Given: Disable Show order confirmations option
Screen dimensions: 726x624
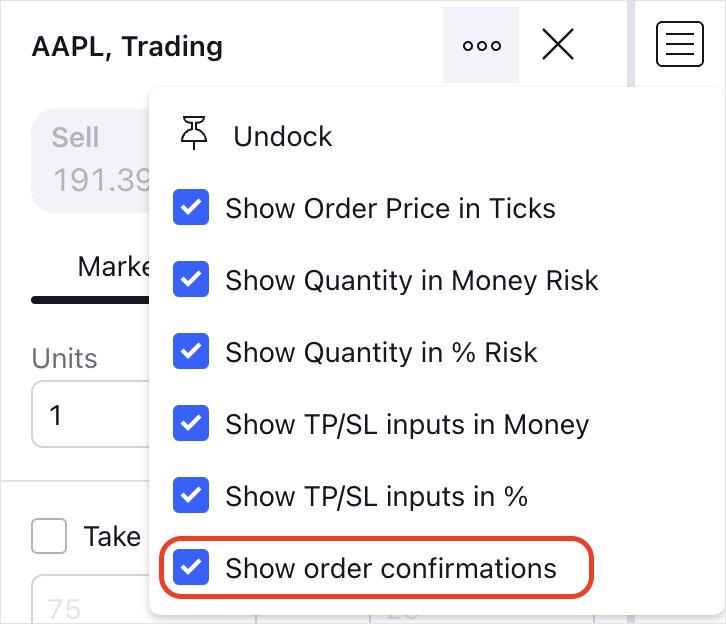Looking at the screenshot, I should (x=191, y=569).
